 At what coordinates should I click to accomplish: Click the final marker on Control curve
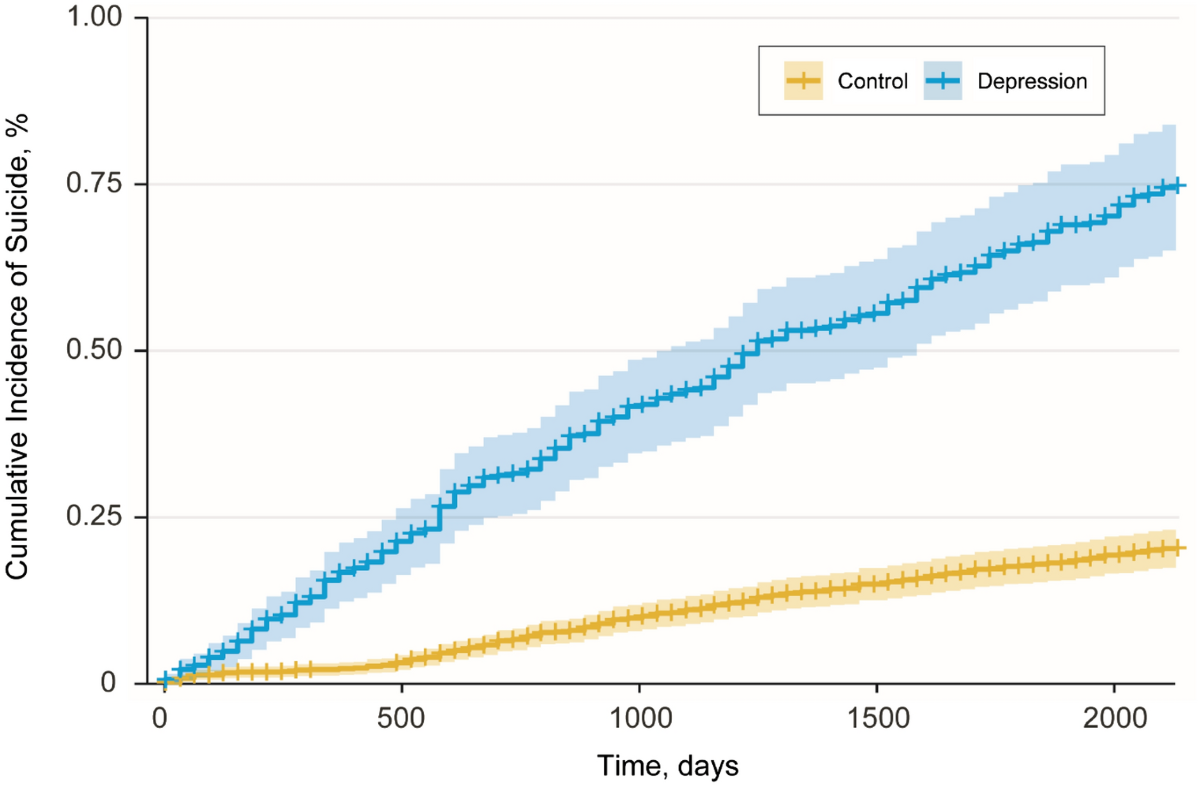(x=1177, y=548)
